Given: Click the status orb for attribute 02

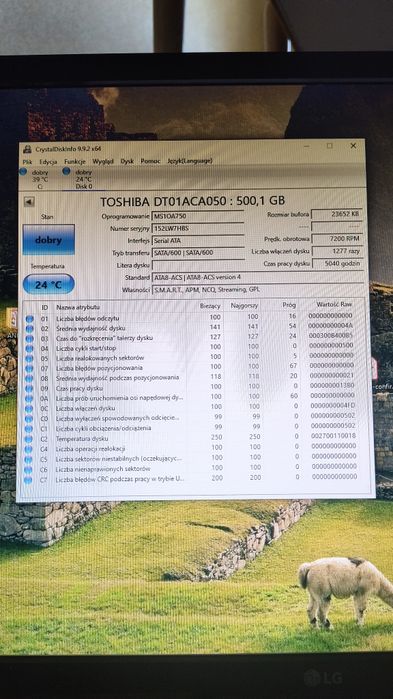Looking at the screenshot, I should tap(29, 329).
